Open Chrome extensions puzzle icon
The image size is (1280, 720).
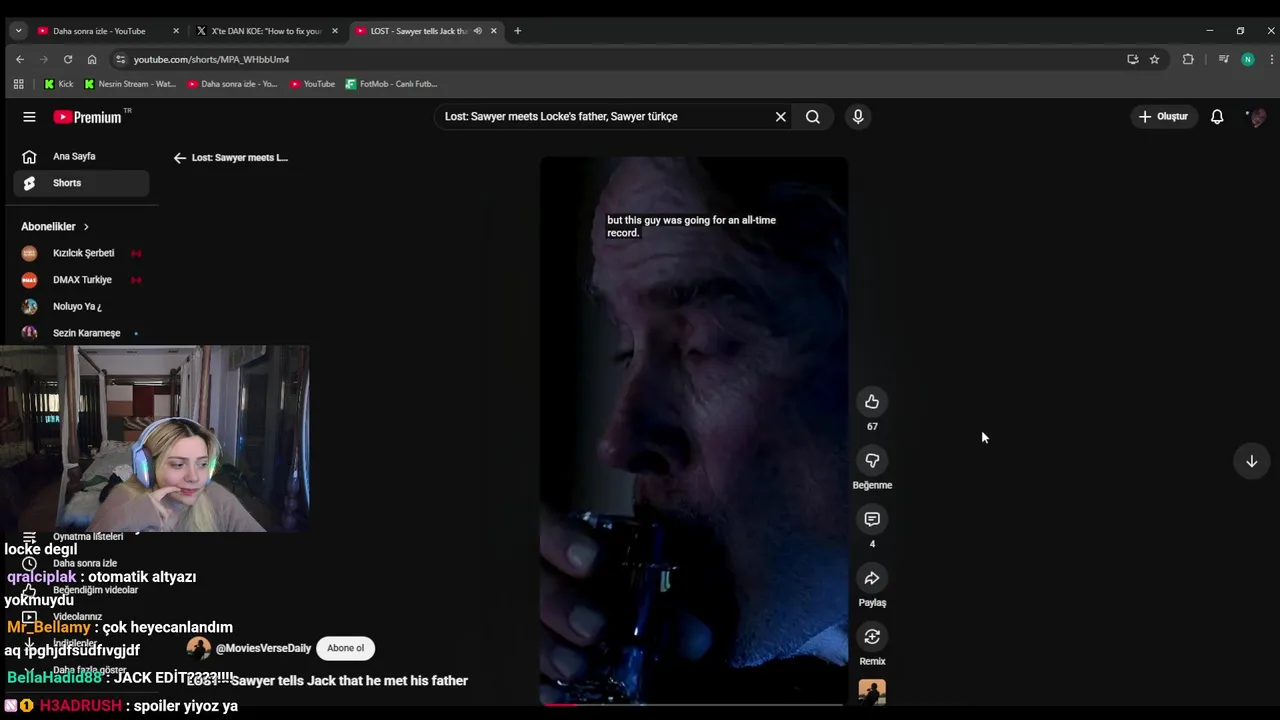coord(1188,59)
